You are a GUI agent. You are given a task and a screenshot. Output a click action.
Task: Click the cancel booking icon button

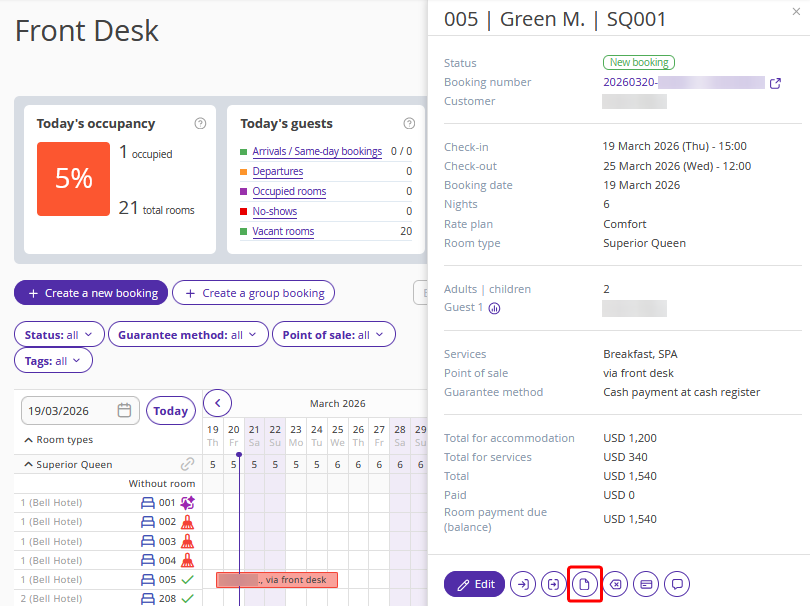(x=615, y=584)
